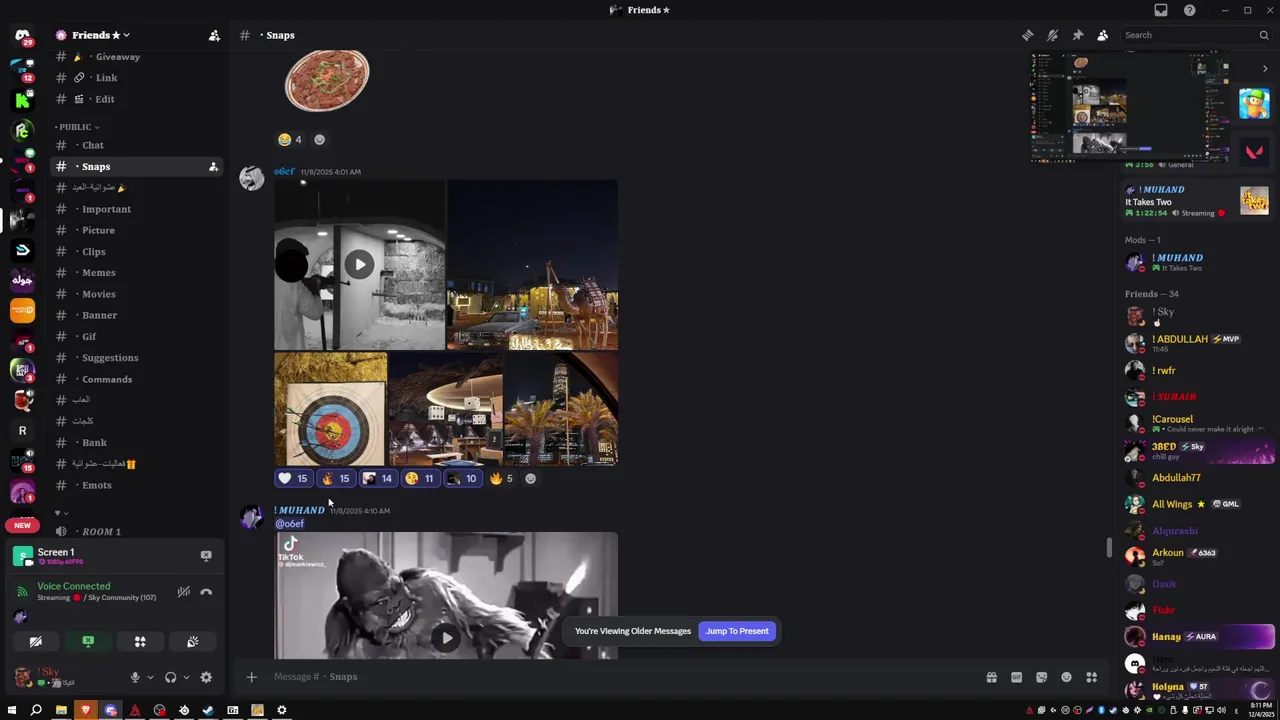Open output device options arrow beside headphones
Viewport: 1280px width, 720px height.
point(186,677)
